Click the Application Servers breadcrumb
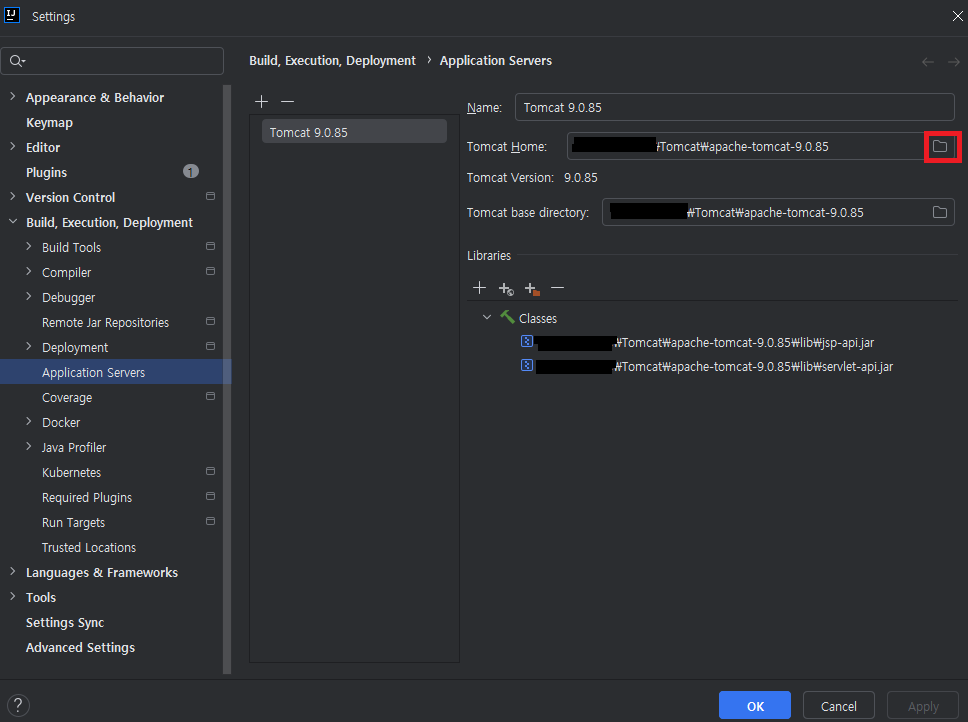Viewport: 968px width, 722px height. [x=496, y=60]
